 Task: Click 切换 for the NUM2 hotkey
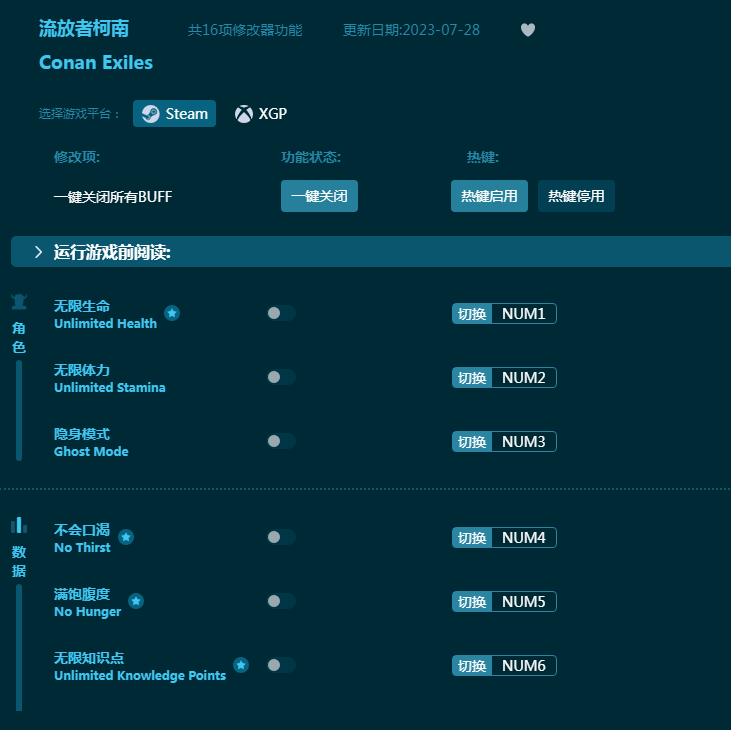pos(472,378)
